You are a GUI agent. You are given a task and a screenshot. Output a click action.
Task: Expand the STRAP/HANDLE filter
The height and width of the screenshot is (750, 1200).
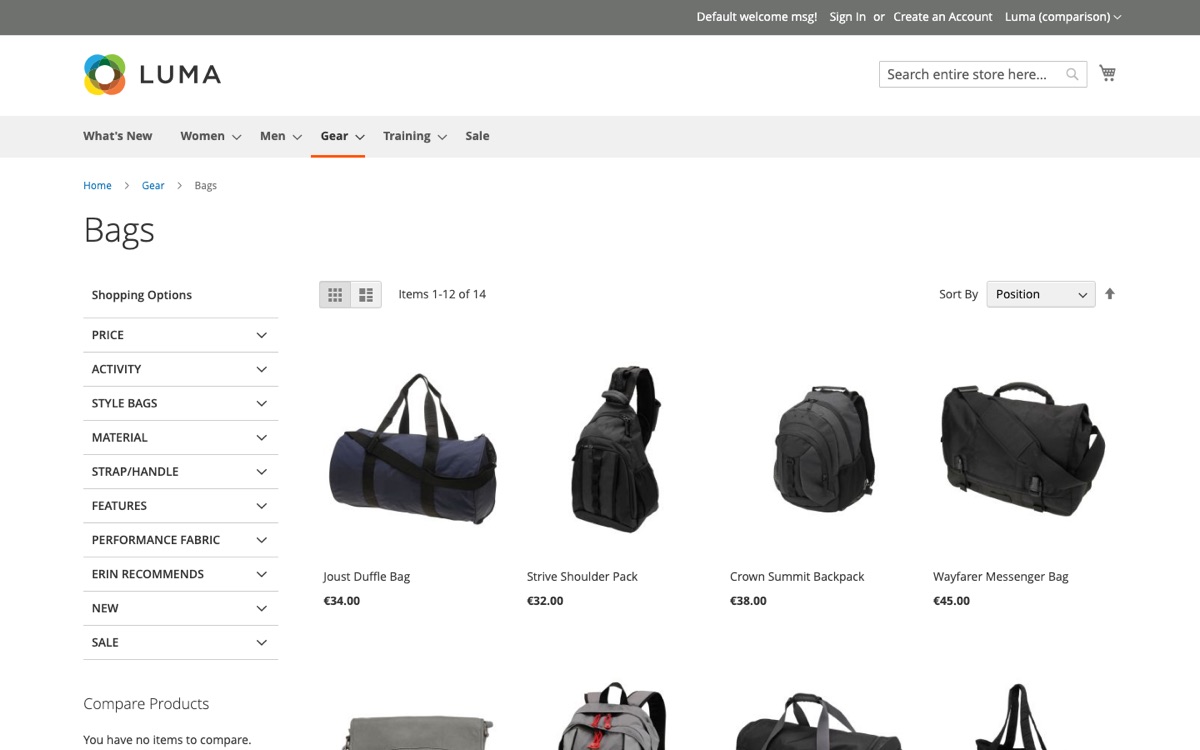tap(181, 471)
